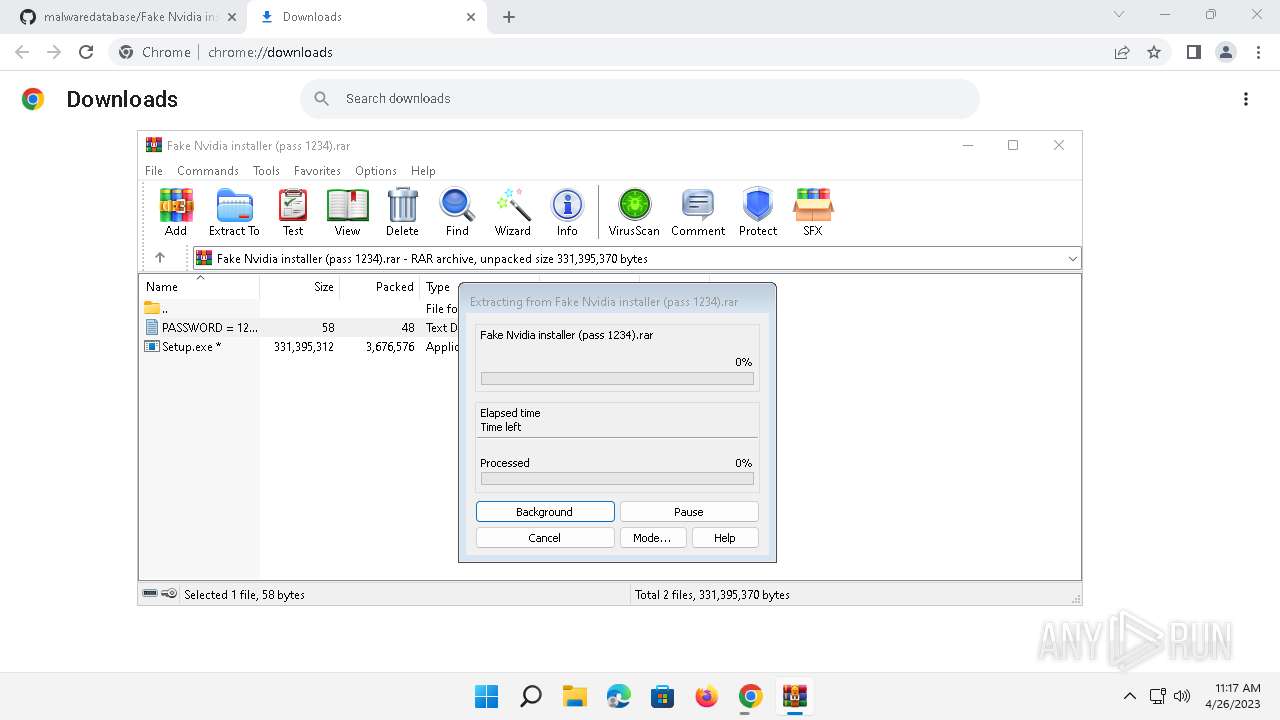Viewport: 1280px width, 720px height.
Task: Launch Microsoft Edge from taskbar
Action: coord(619,696)
